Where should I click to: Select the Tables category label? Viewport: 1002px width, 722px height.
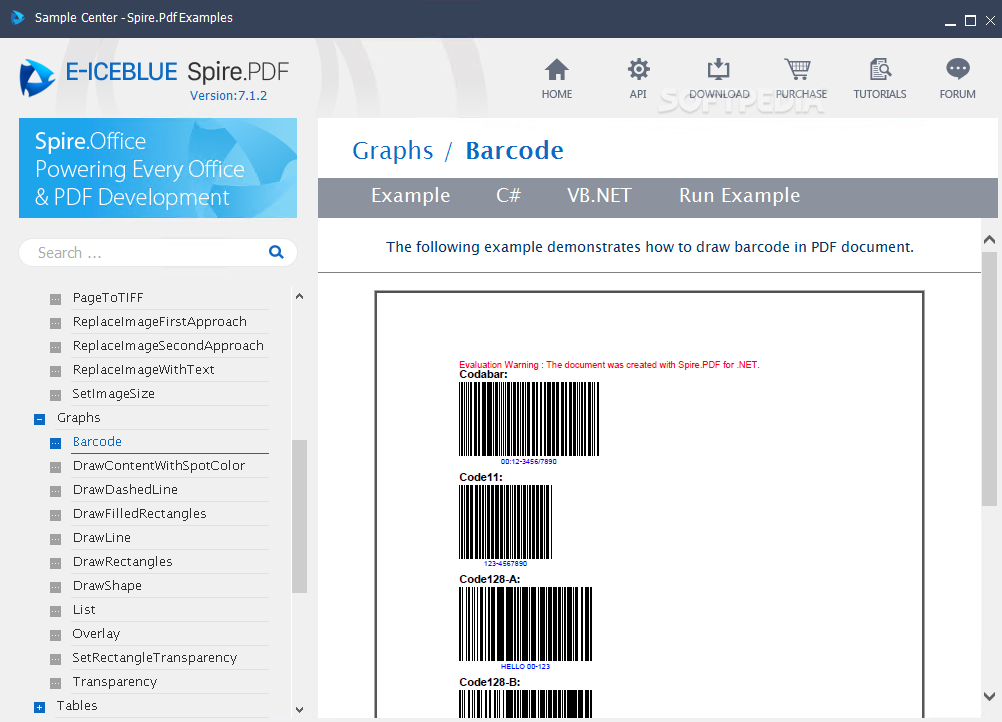77,705
